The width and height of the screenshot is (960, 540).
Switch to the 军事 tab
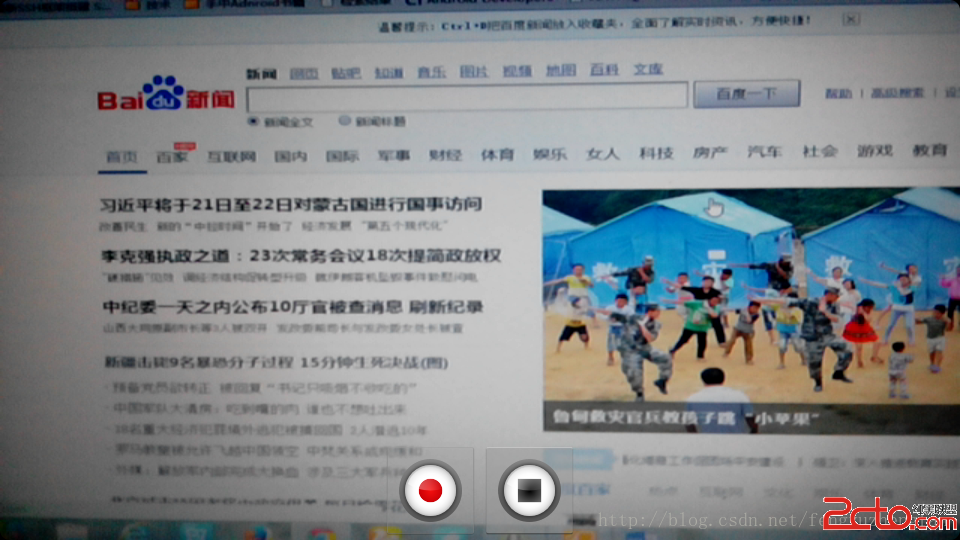coord(394,156)
